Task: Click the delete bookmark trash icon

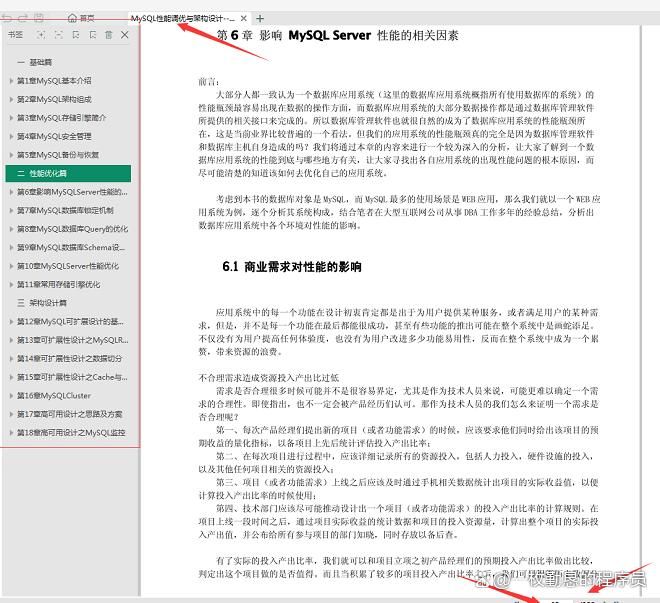Action: pos(109,35)
